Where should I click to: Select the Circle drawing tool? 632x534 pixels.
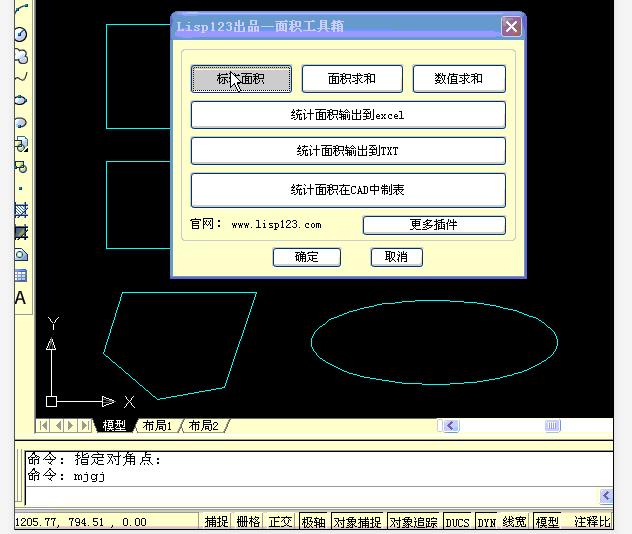pos(21,34)
